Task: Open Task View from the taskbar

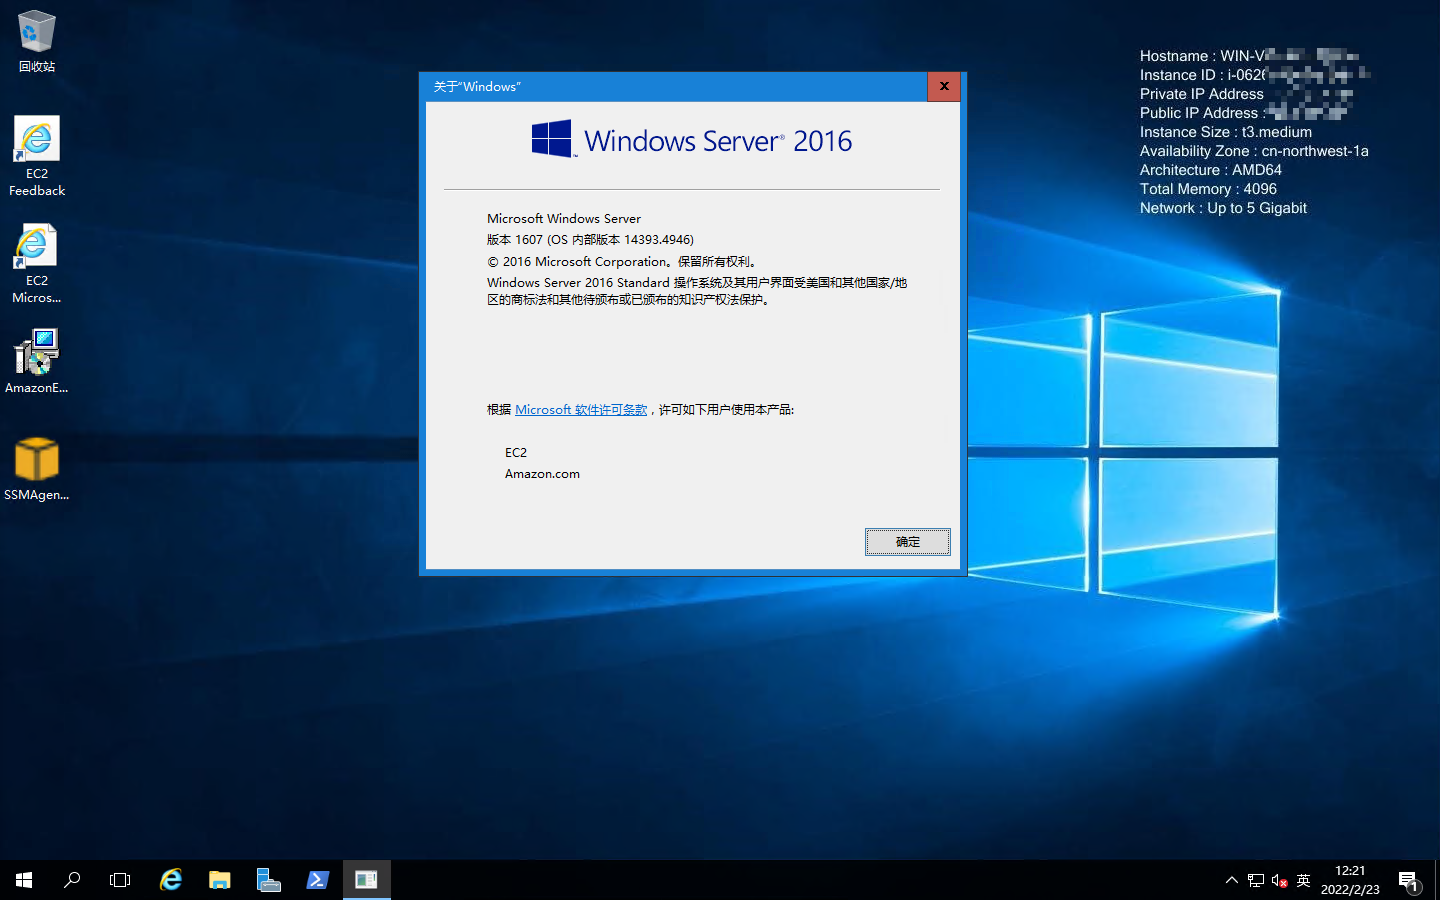Action: (x=119, y=879)
